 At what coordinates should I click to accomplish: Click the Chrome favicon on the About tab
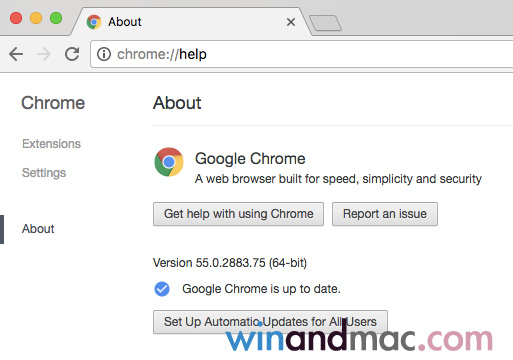tap(94, 22)
